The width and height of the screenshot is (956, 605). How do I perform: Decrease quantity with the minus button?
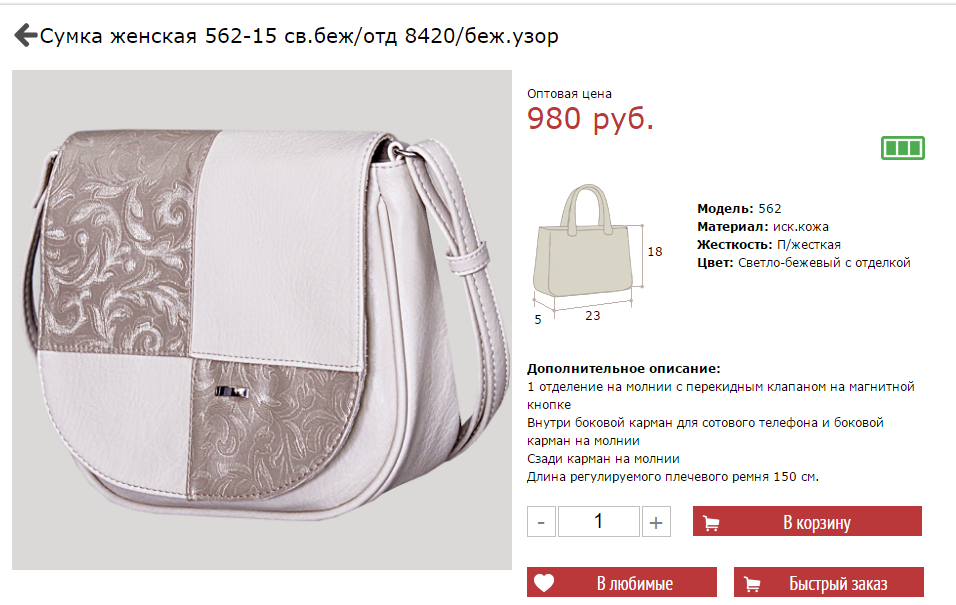coord(541,522)
